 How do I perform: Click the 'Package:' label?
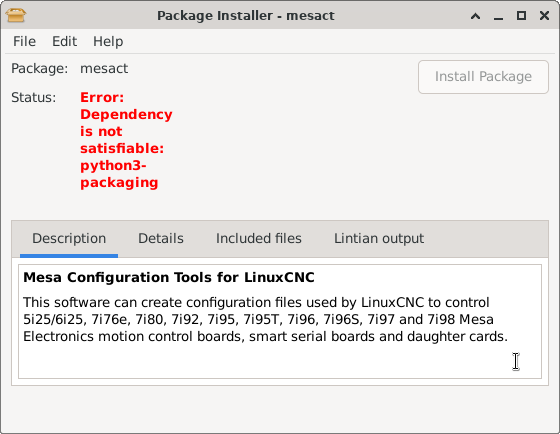click(39, 68)
